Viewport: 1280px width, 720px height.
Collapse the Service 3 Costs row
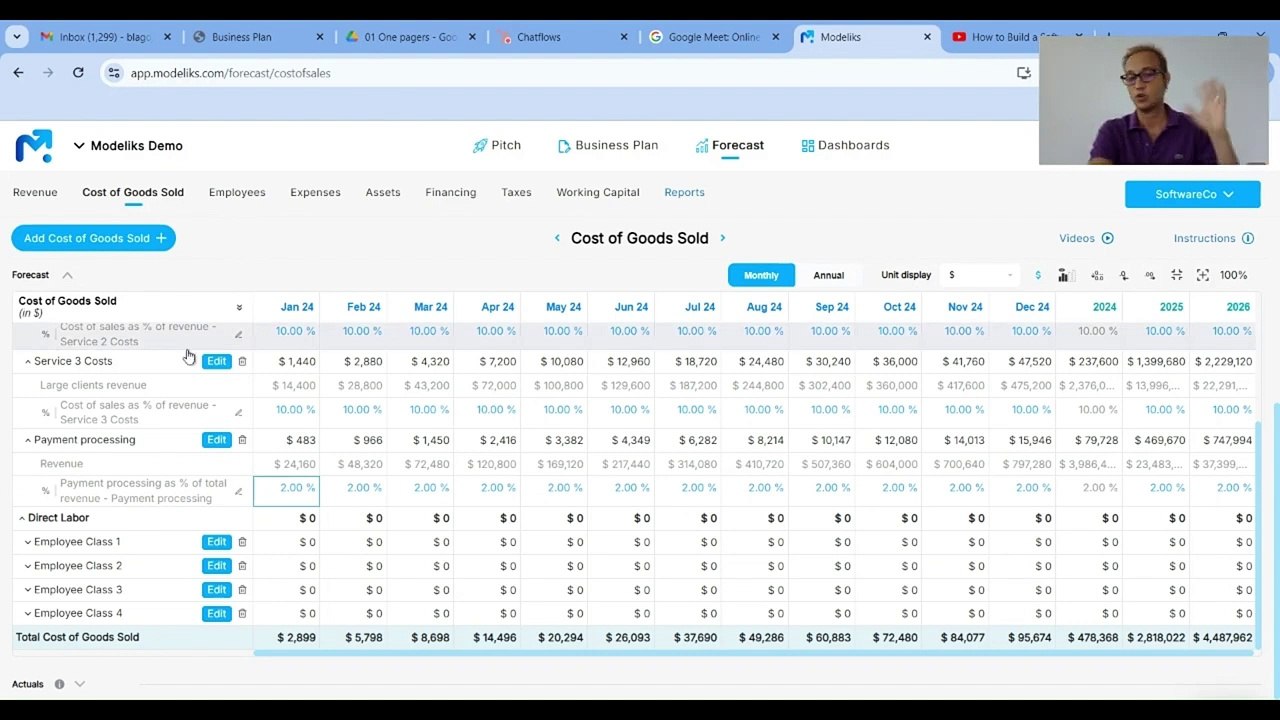tap(27, 361)
